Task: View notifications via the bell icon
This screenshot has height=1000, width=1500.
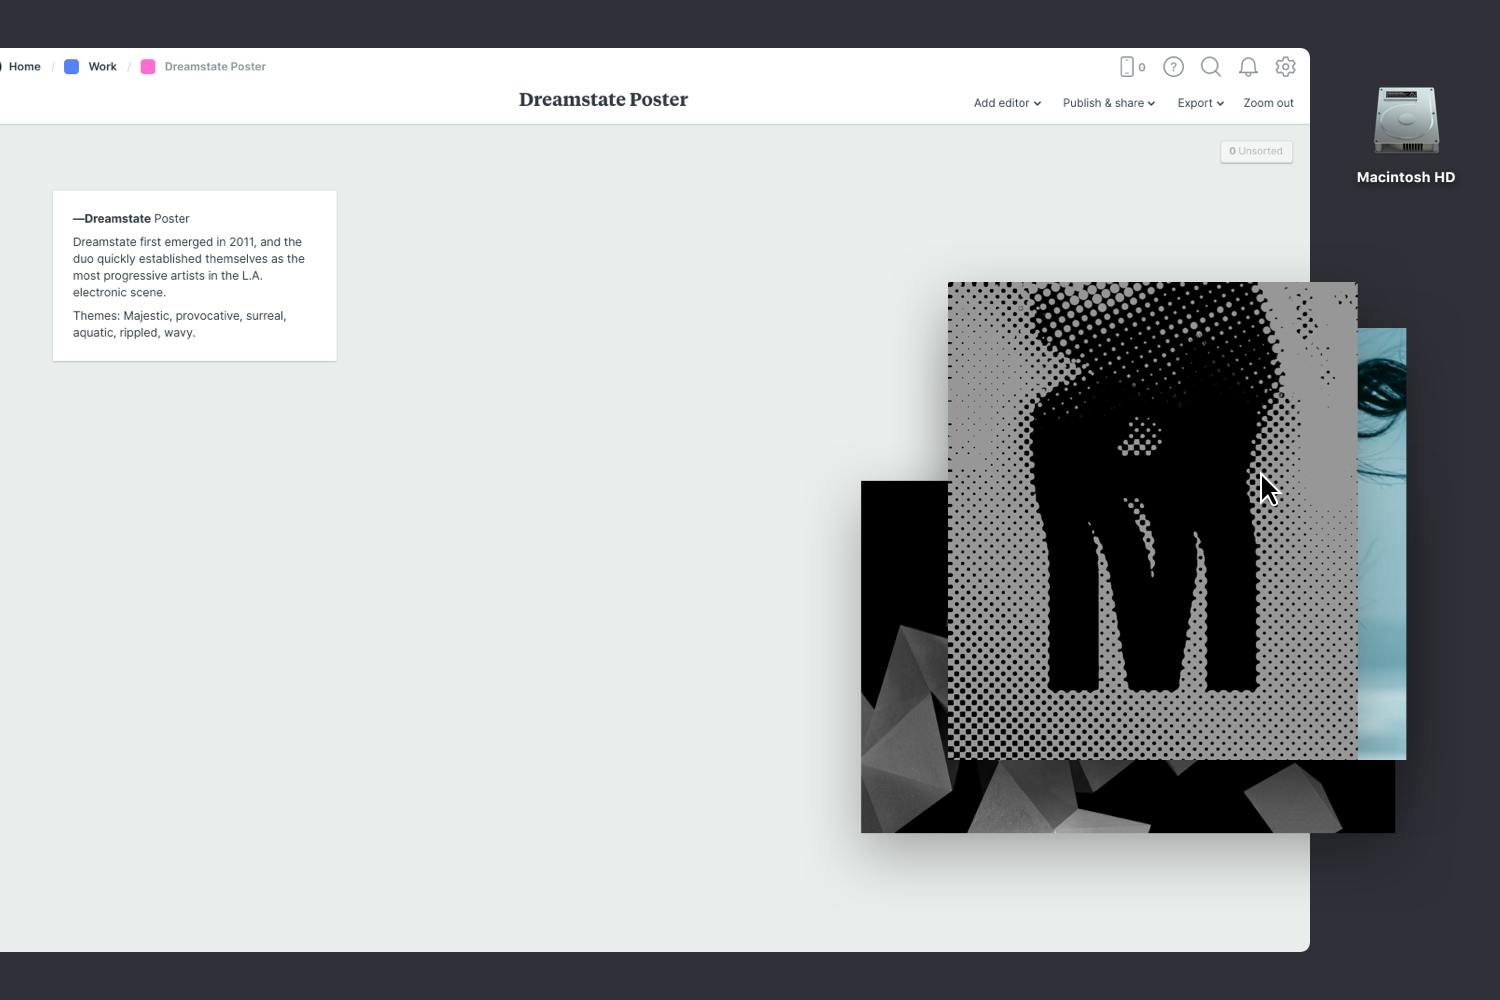Action: point(1247,66)
